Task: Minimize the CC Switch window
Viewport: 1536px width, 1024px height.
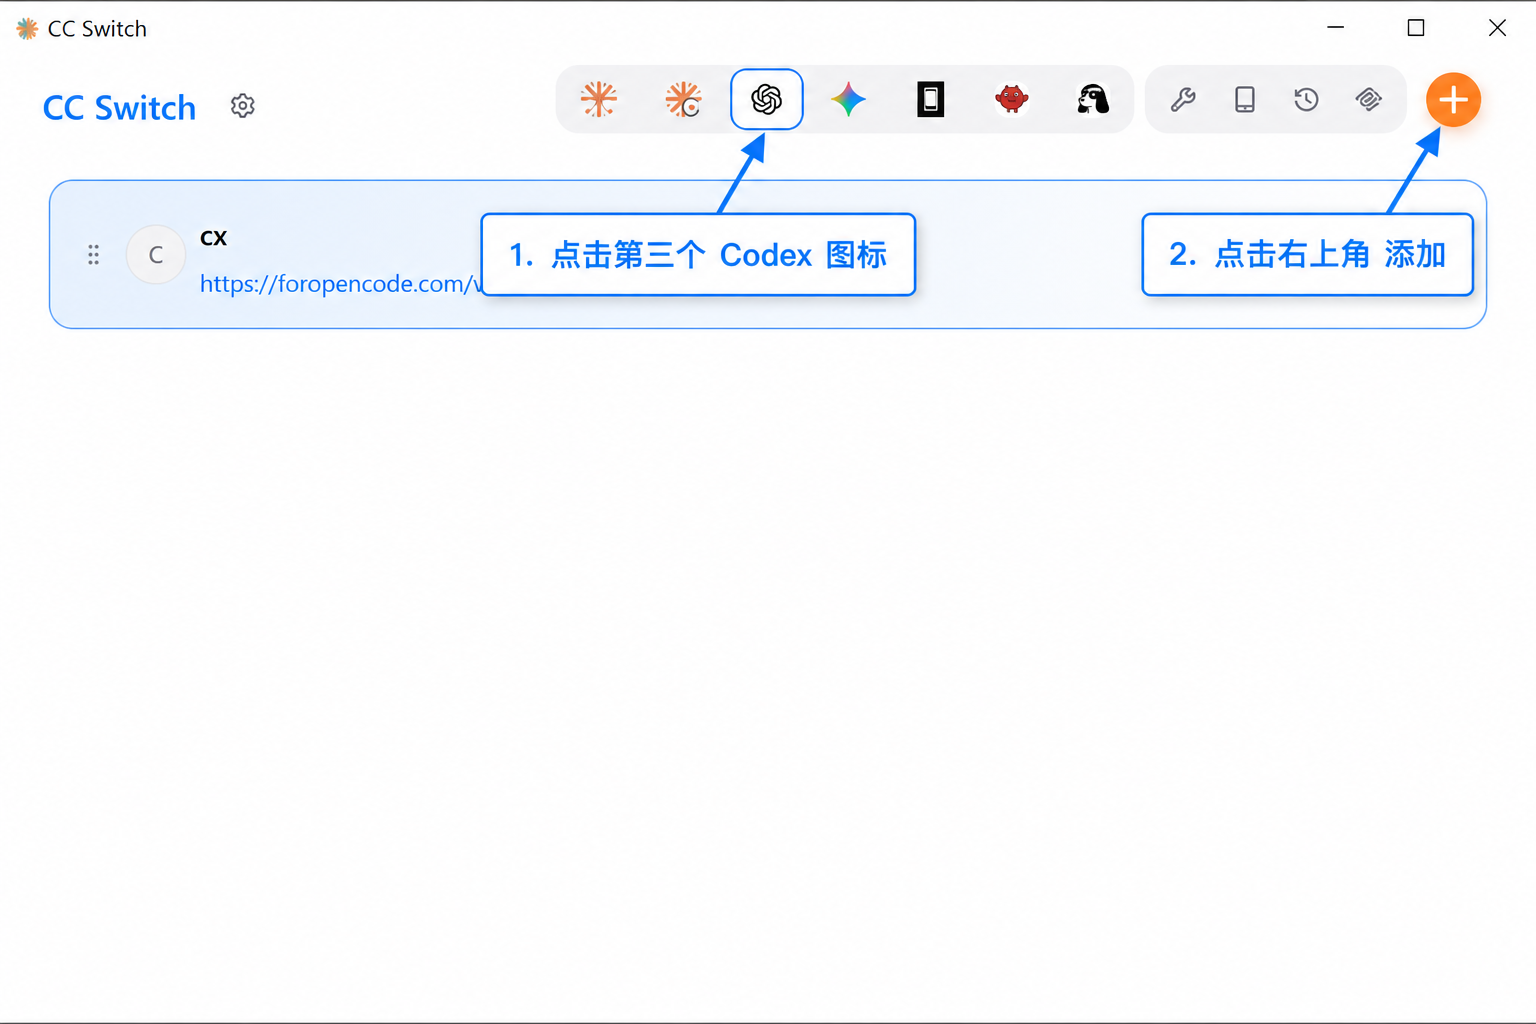Action: click(1335, 28)
